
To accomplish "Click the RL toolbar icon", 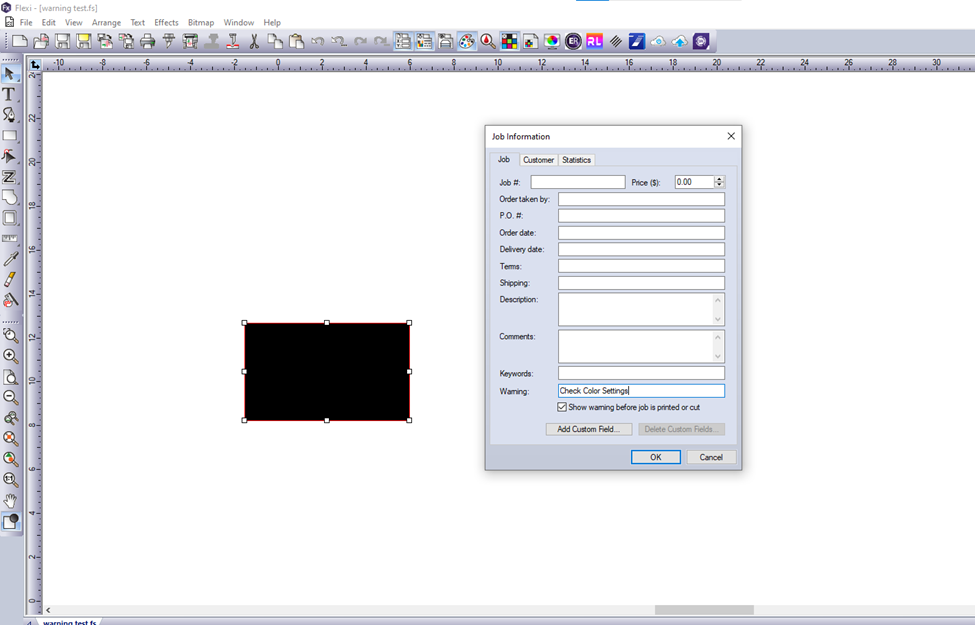I will point(594,42).
